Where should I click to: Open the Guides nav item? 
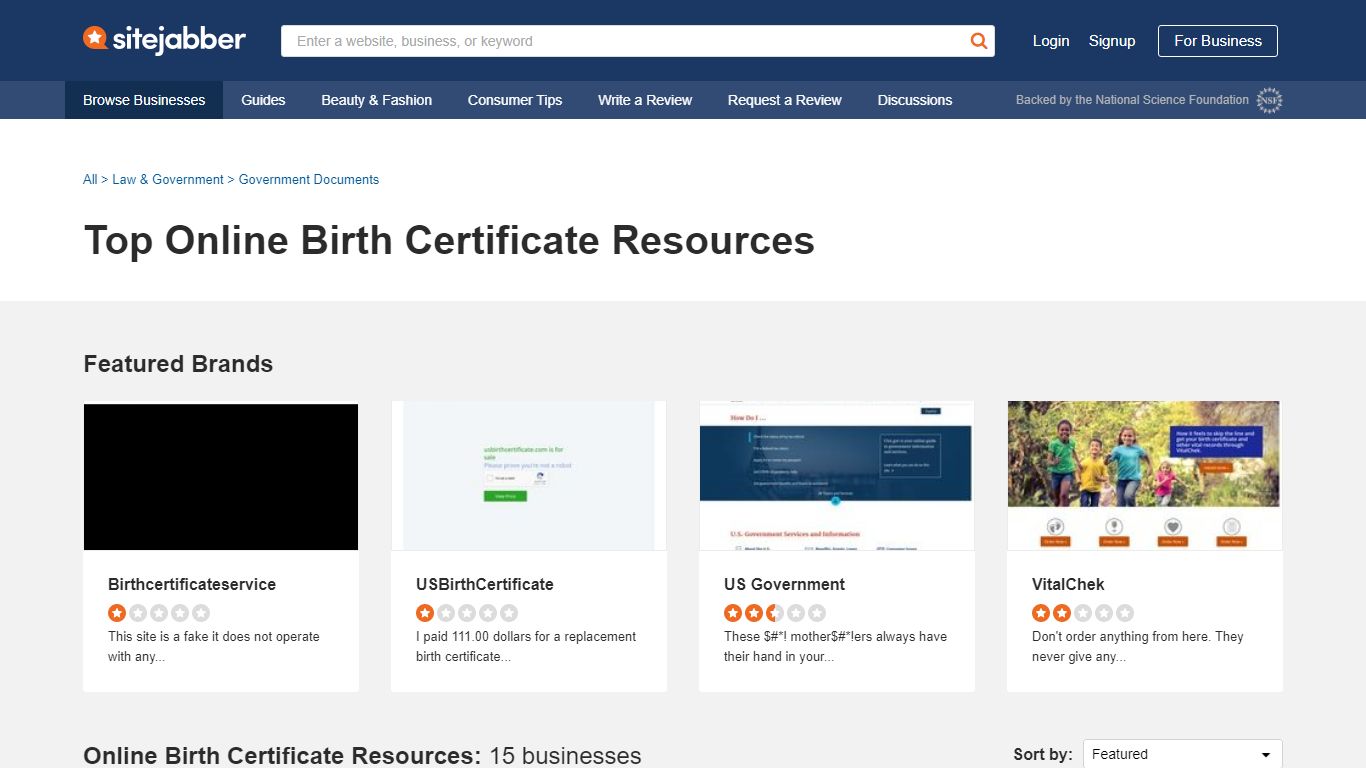pyautogui.click(x=263, y=100)
